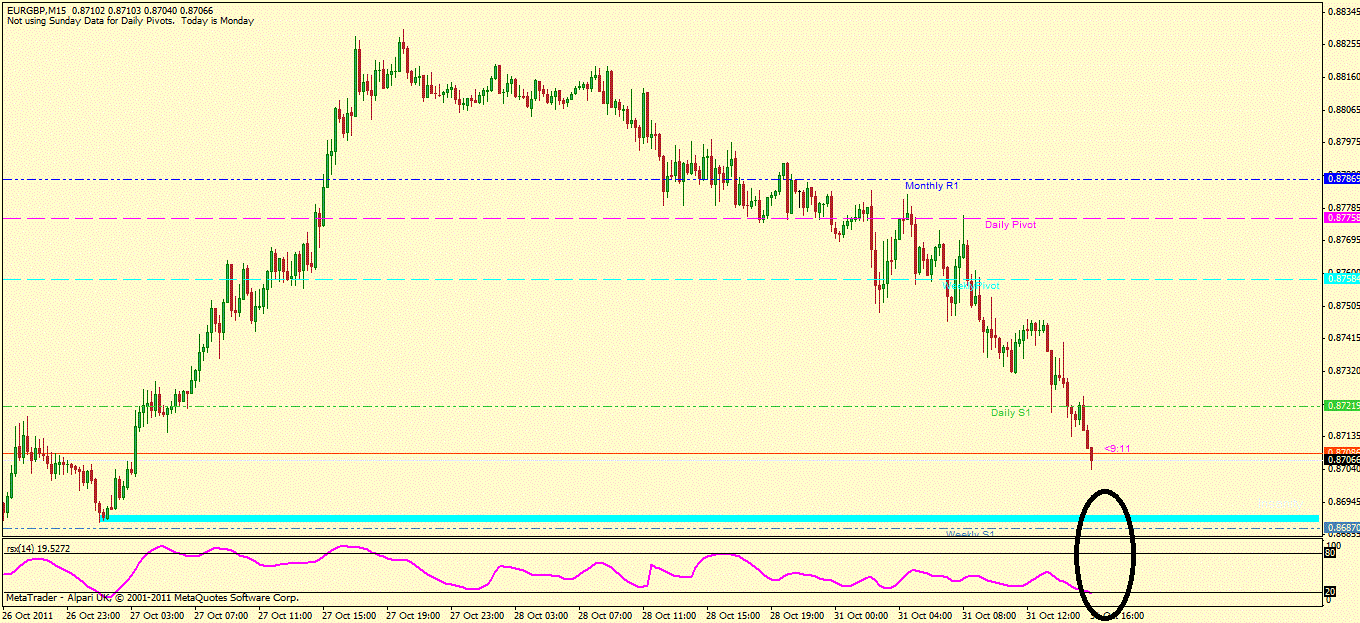Click the EURGBP,M15 chart title text

36,11
